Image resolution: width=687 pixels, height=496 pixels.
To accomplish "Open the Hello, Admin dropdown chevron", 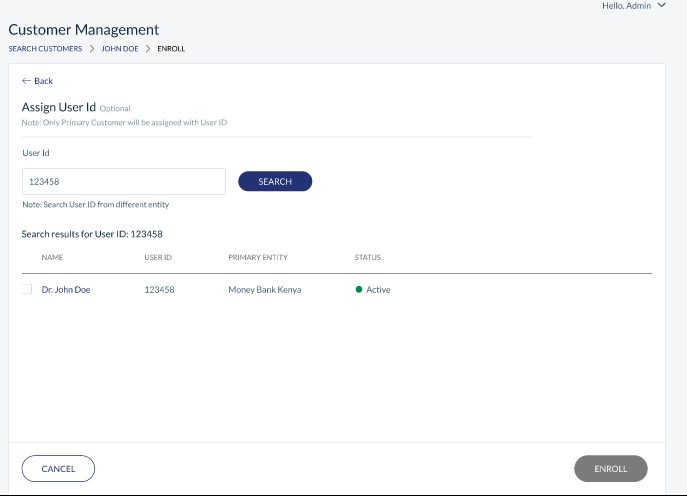I will (x=662, y=5).
